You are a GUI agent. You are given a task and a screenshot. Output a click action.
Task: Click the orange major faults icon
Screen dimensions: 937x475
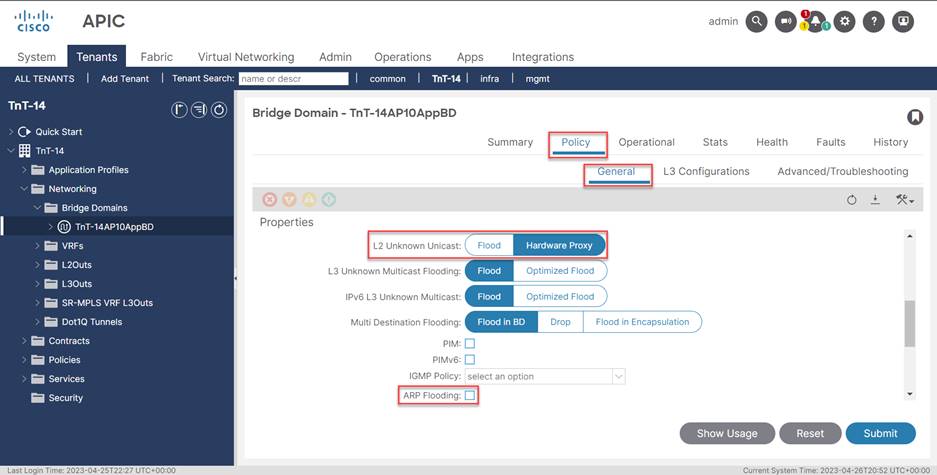point(289,200)
